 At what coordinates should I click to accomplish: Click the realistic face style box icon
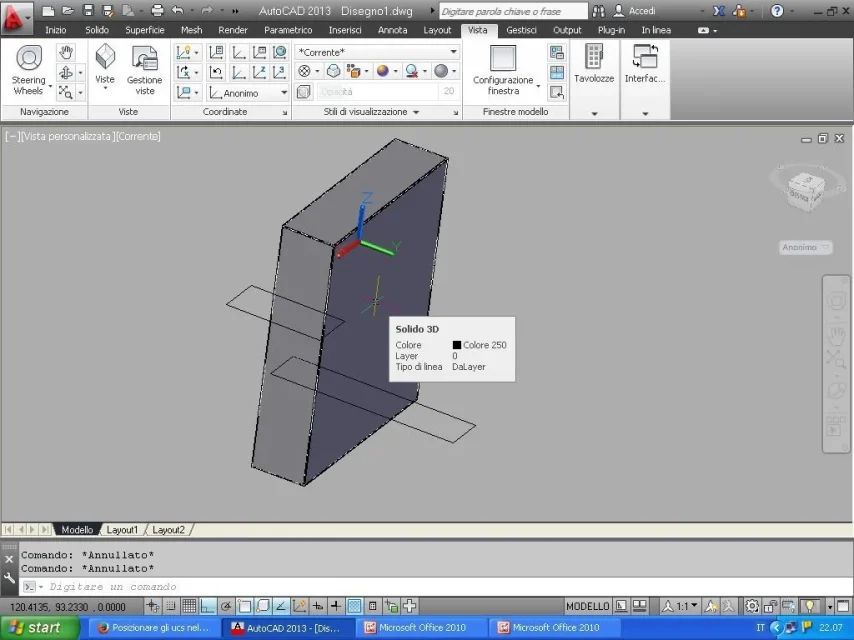click(333, 71)
